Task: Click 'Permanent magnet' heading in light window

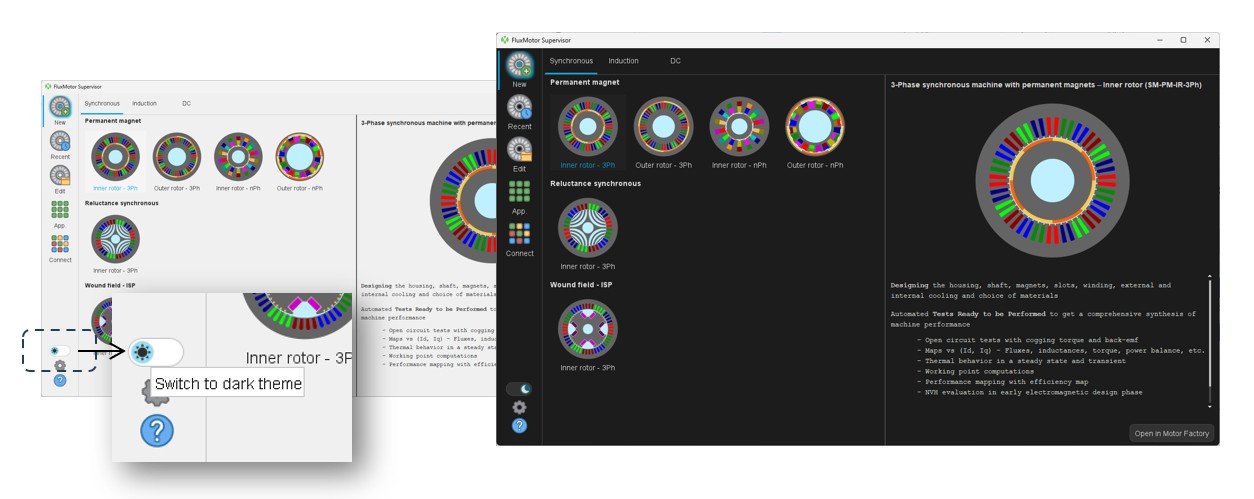Action: coord(113,121)
